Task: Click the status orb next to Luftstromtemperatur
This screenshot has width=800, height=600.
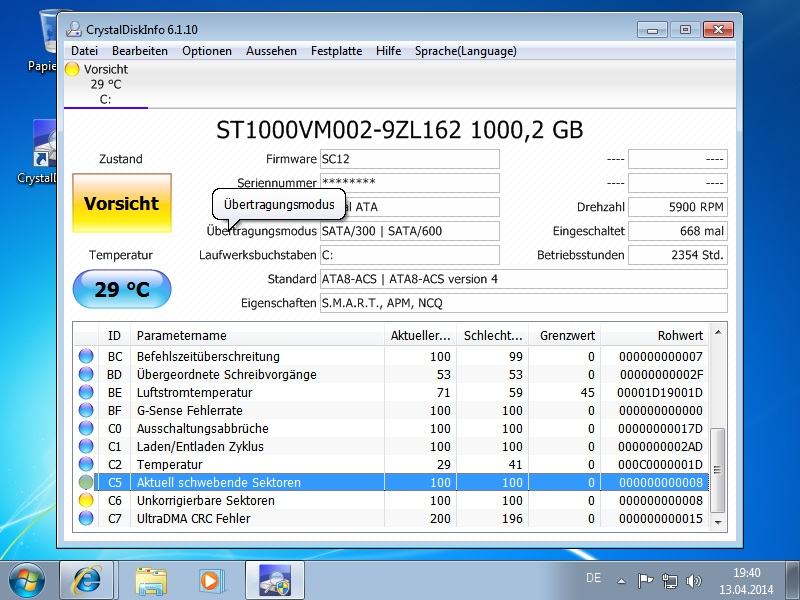Action: click(86, 392)
